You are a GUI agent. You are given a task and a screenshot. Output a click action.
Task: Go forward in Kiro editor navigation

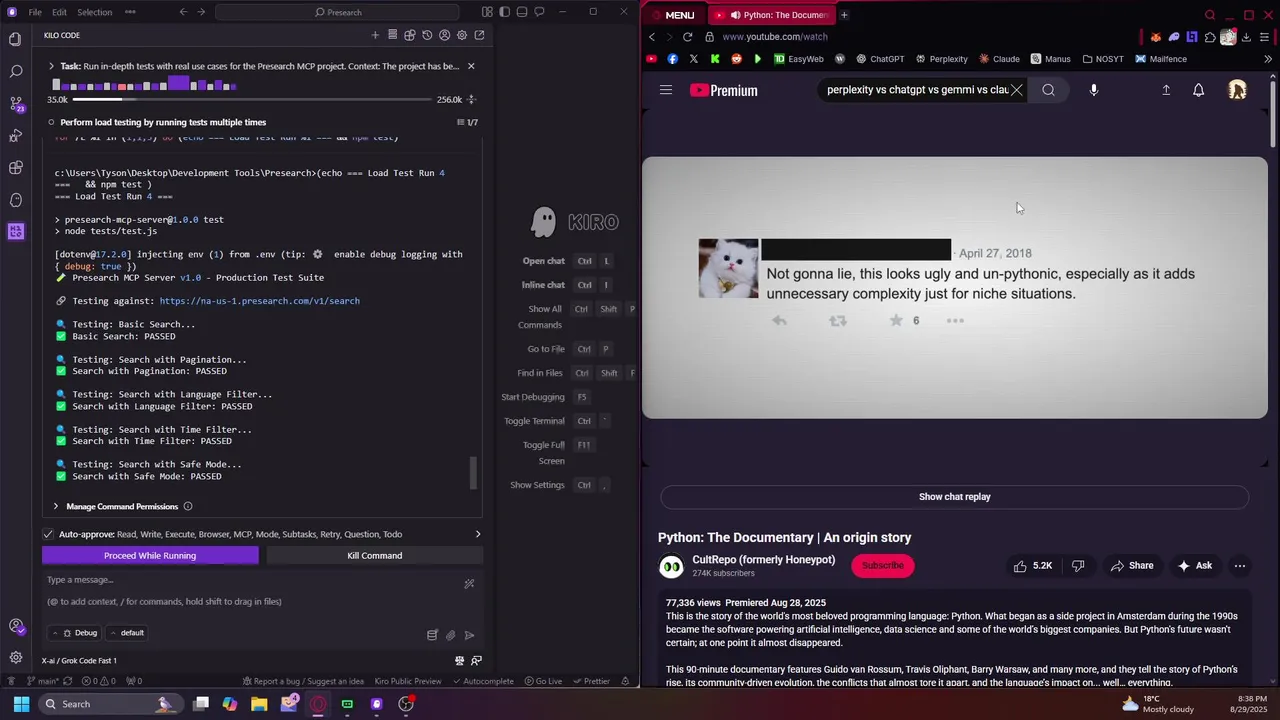click(x=200, y=12)
